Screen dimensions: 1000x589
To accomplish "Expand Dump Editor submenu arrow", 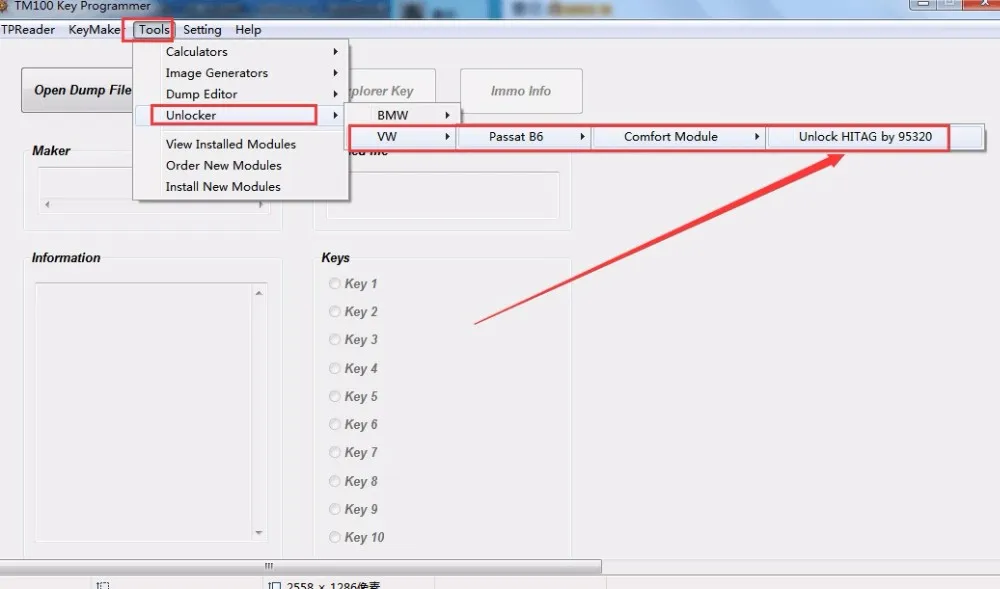I will pyautogui.click(x=335, y=94).
